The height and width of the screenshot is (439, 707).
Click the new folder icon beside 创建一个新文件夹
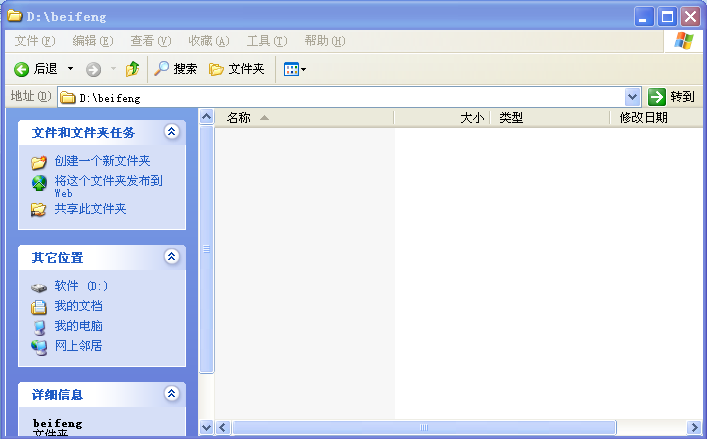click(39, 162)
